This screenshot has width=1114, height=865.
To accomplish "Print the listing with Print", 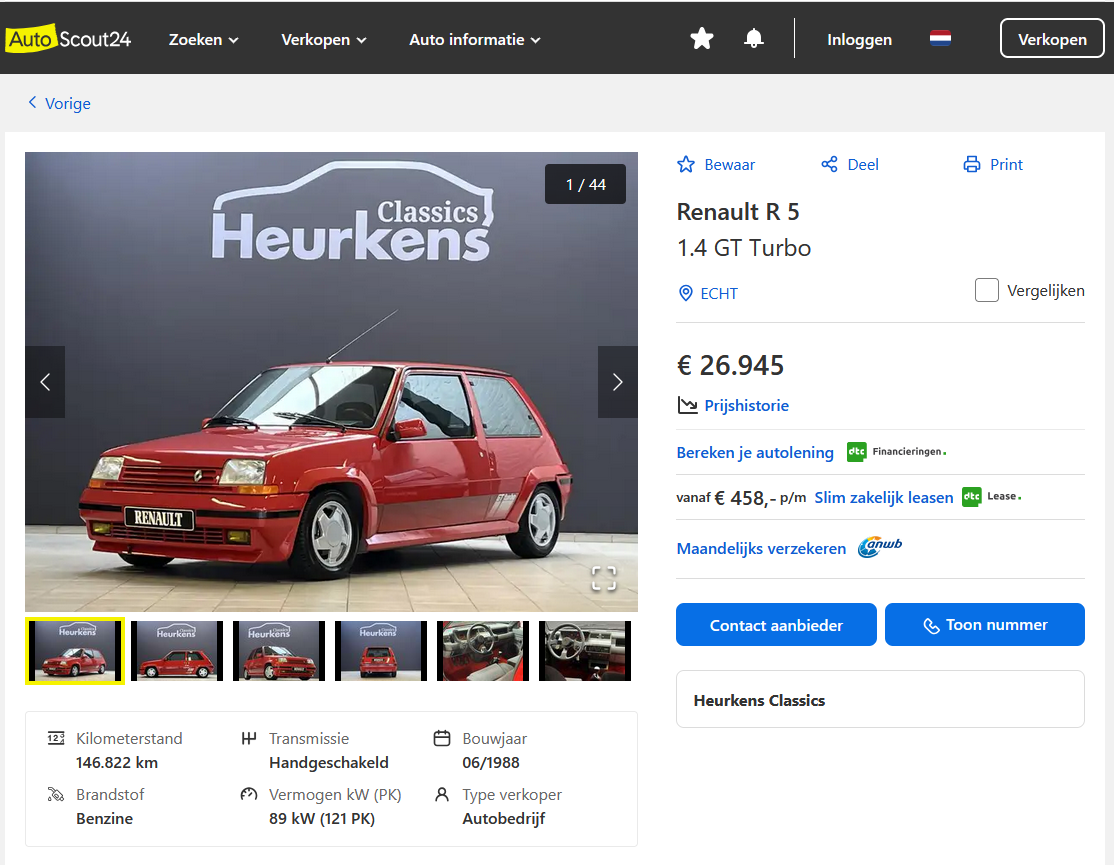I will (x=993, y=164).
